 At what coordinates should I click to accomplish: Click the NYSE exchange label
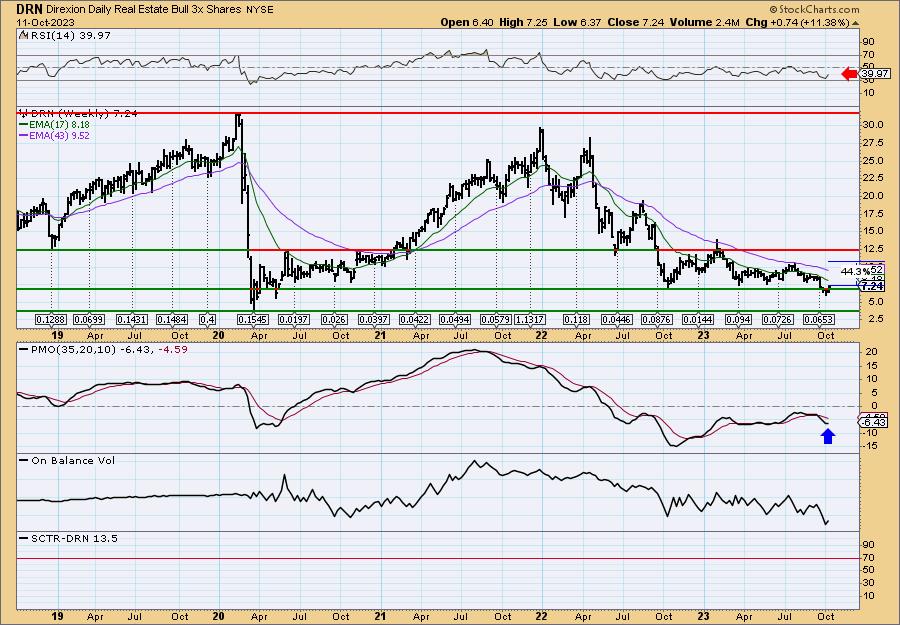pyautogui.click(x=259, y=10)
